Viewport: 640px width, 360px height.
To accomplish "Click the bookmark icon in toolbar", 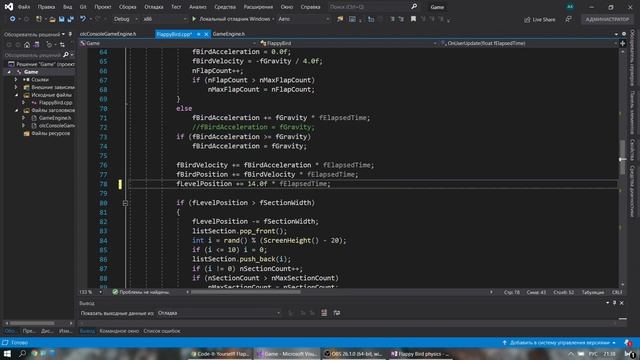I will 413,19.
